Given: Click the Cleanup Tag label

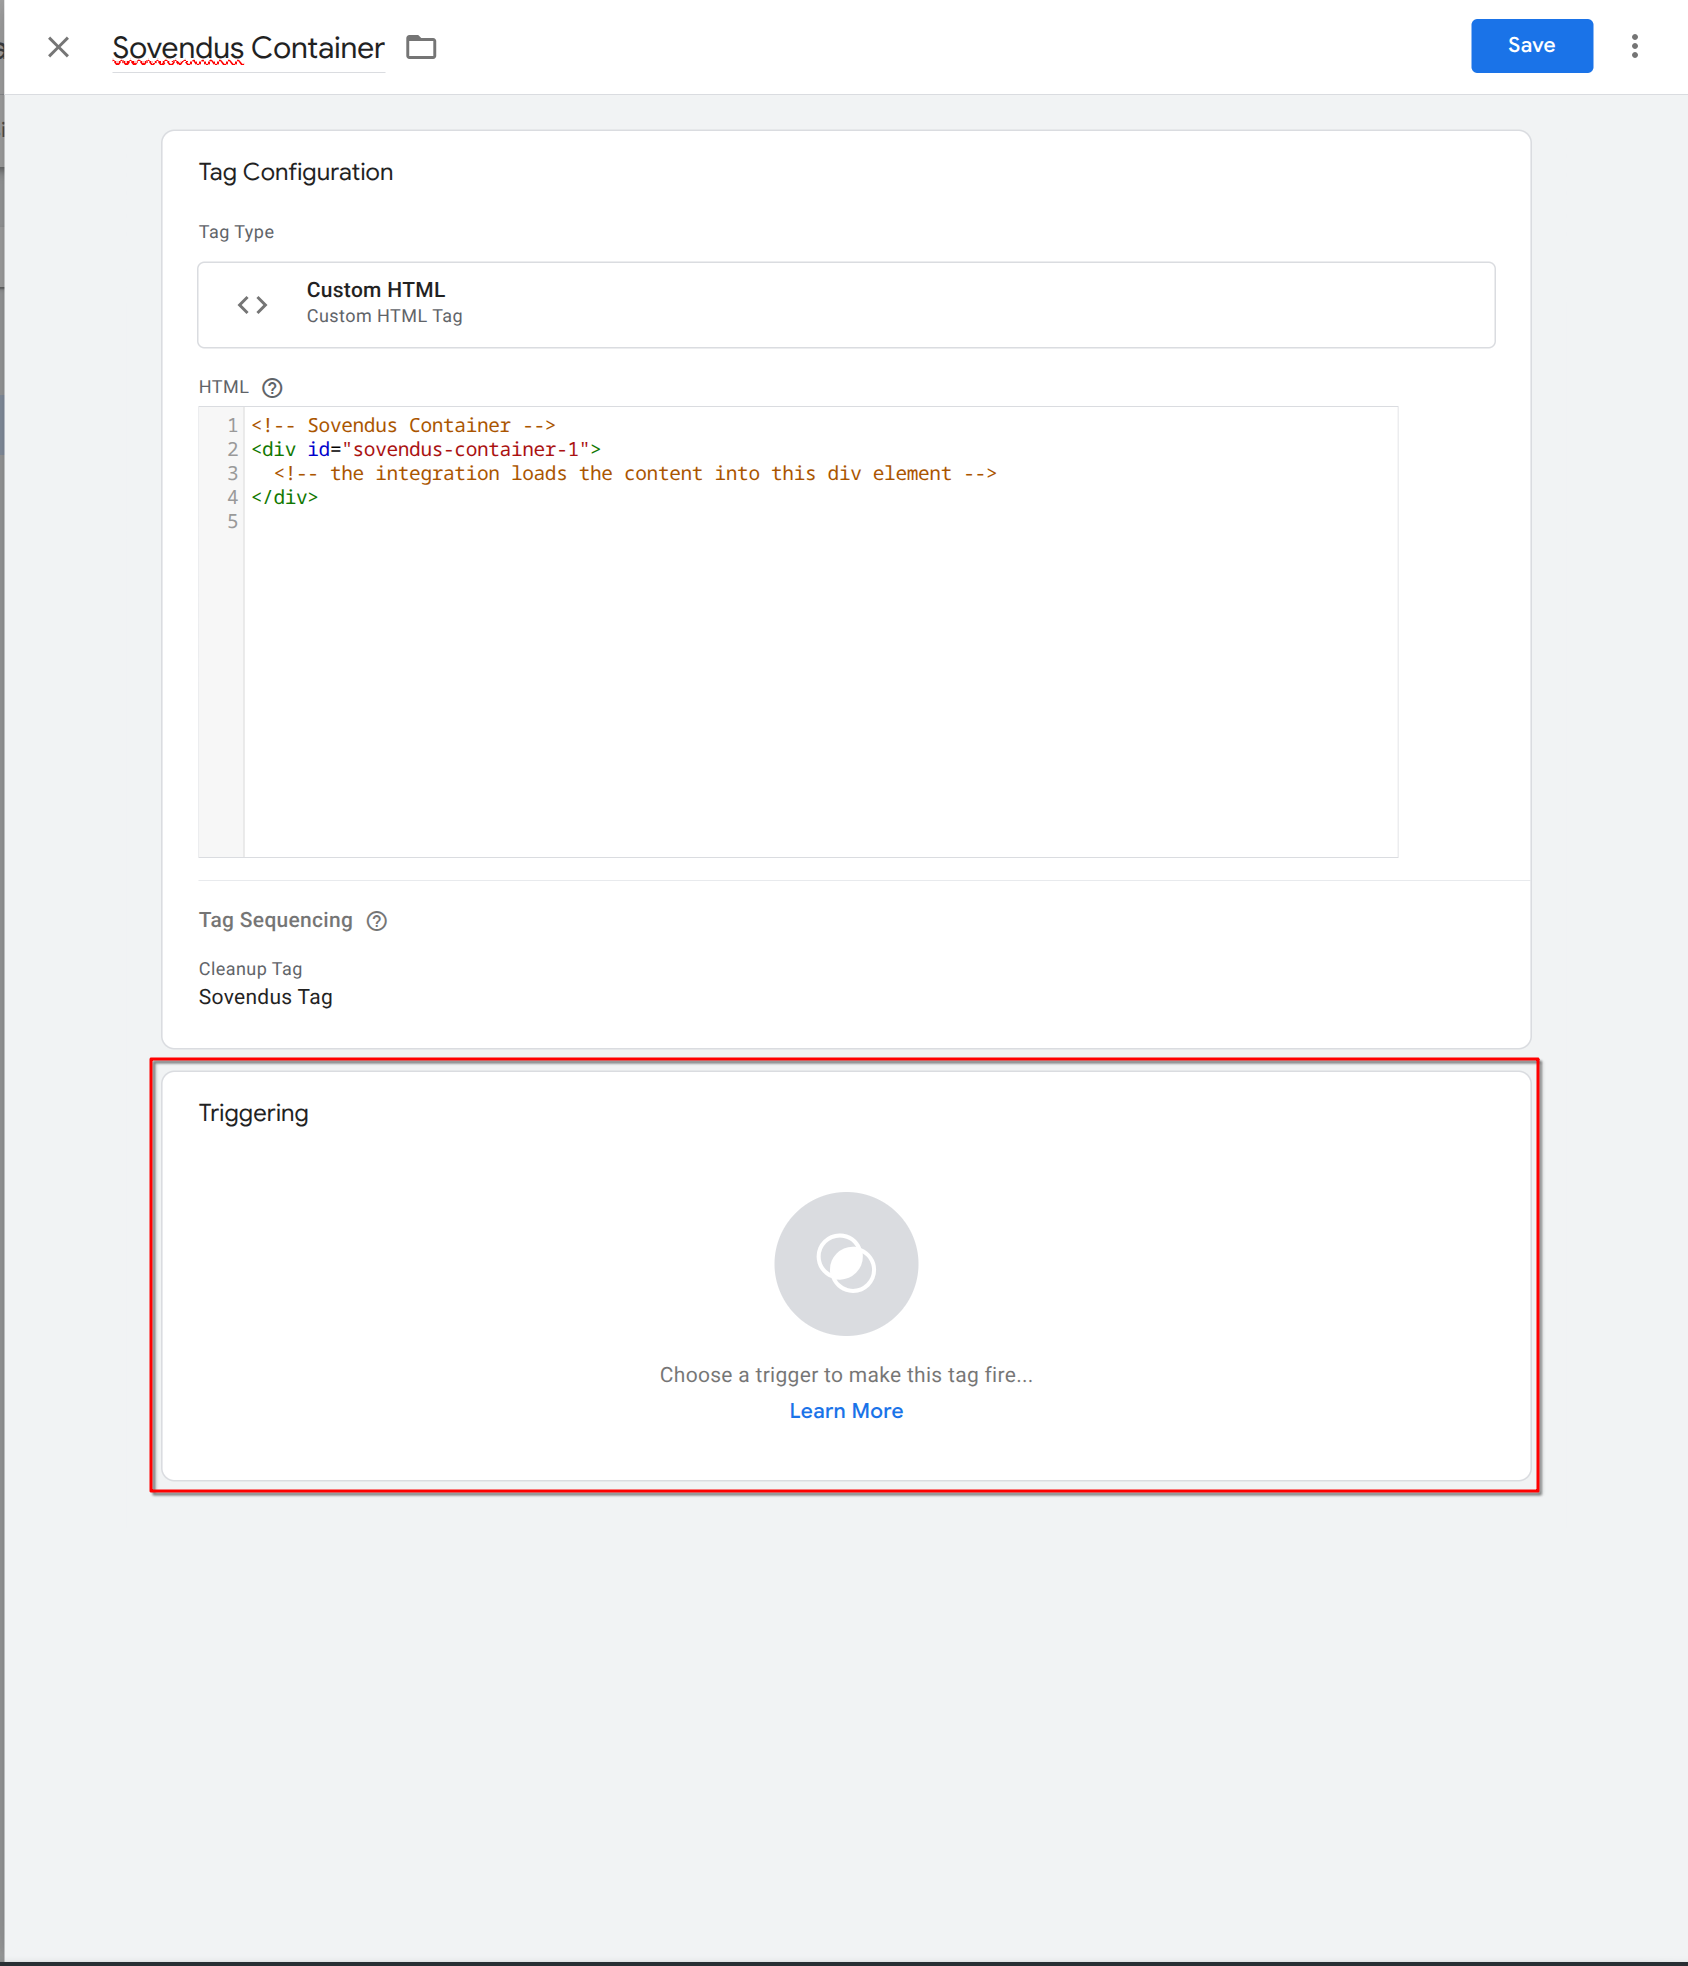Looking at the screenshot, I should point(250,969).
